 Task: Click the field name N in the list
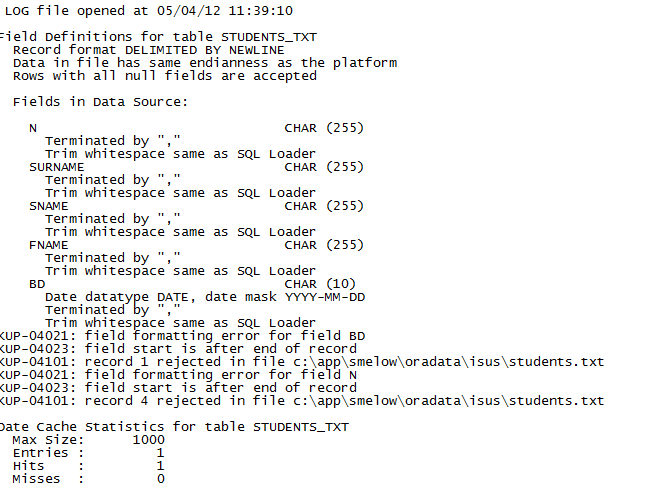[34, 128]
